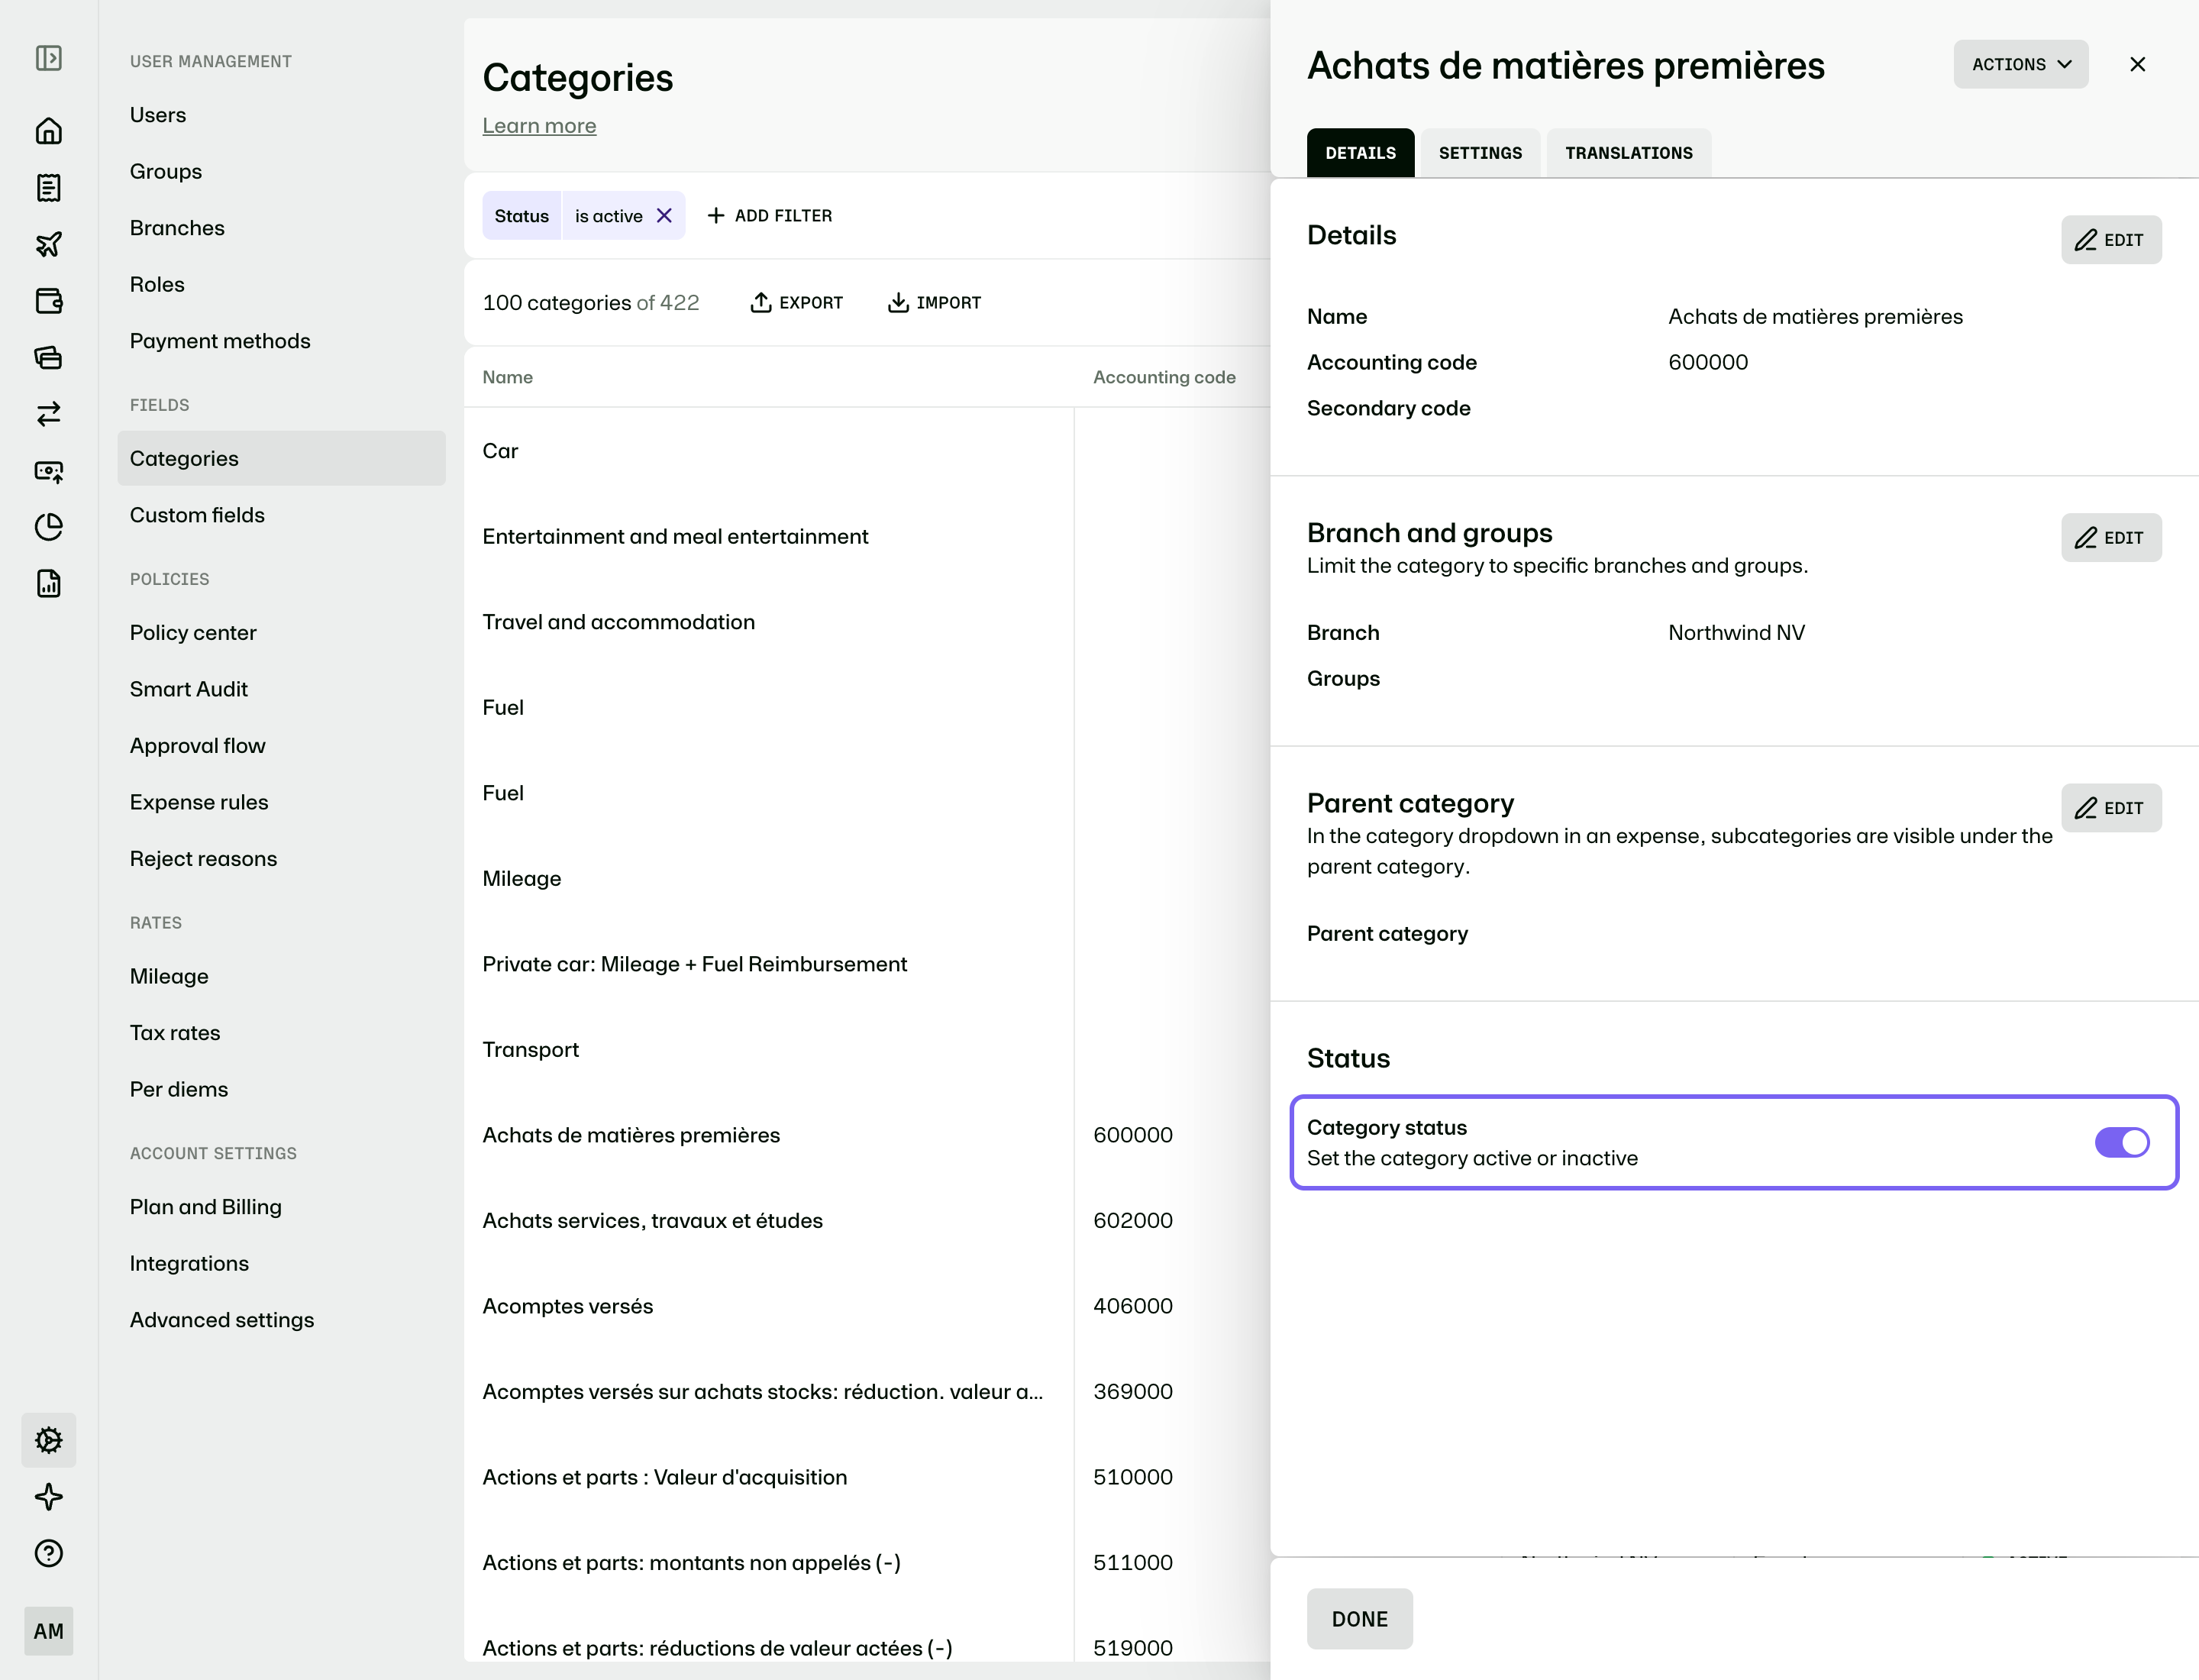Open Approval flow in sidebar
The width and height of the screenshot is (2199, 1680).
281,746
